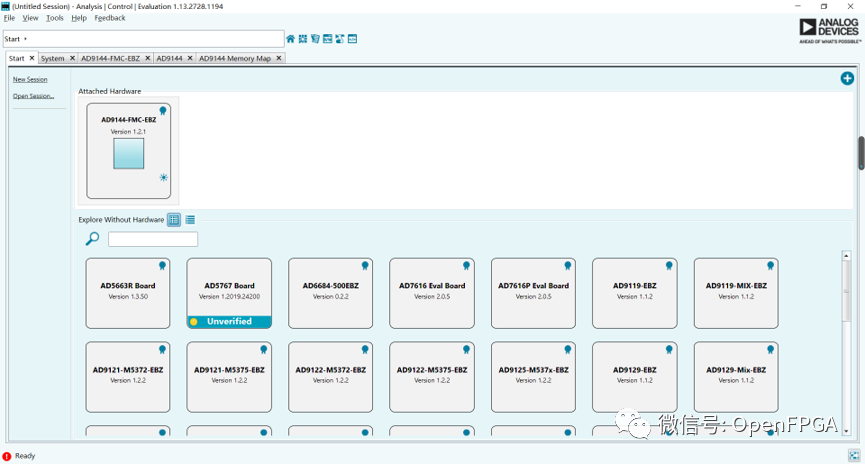Click the ribbon badge on AD7616 Eval Board
This screenshot has width=865, height=464.
(x=466, y=266)
